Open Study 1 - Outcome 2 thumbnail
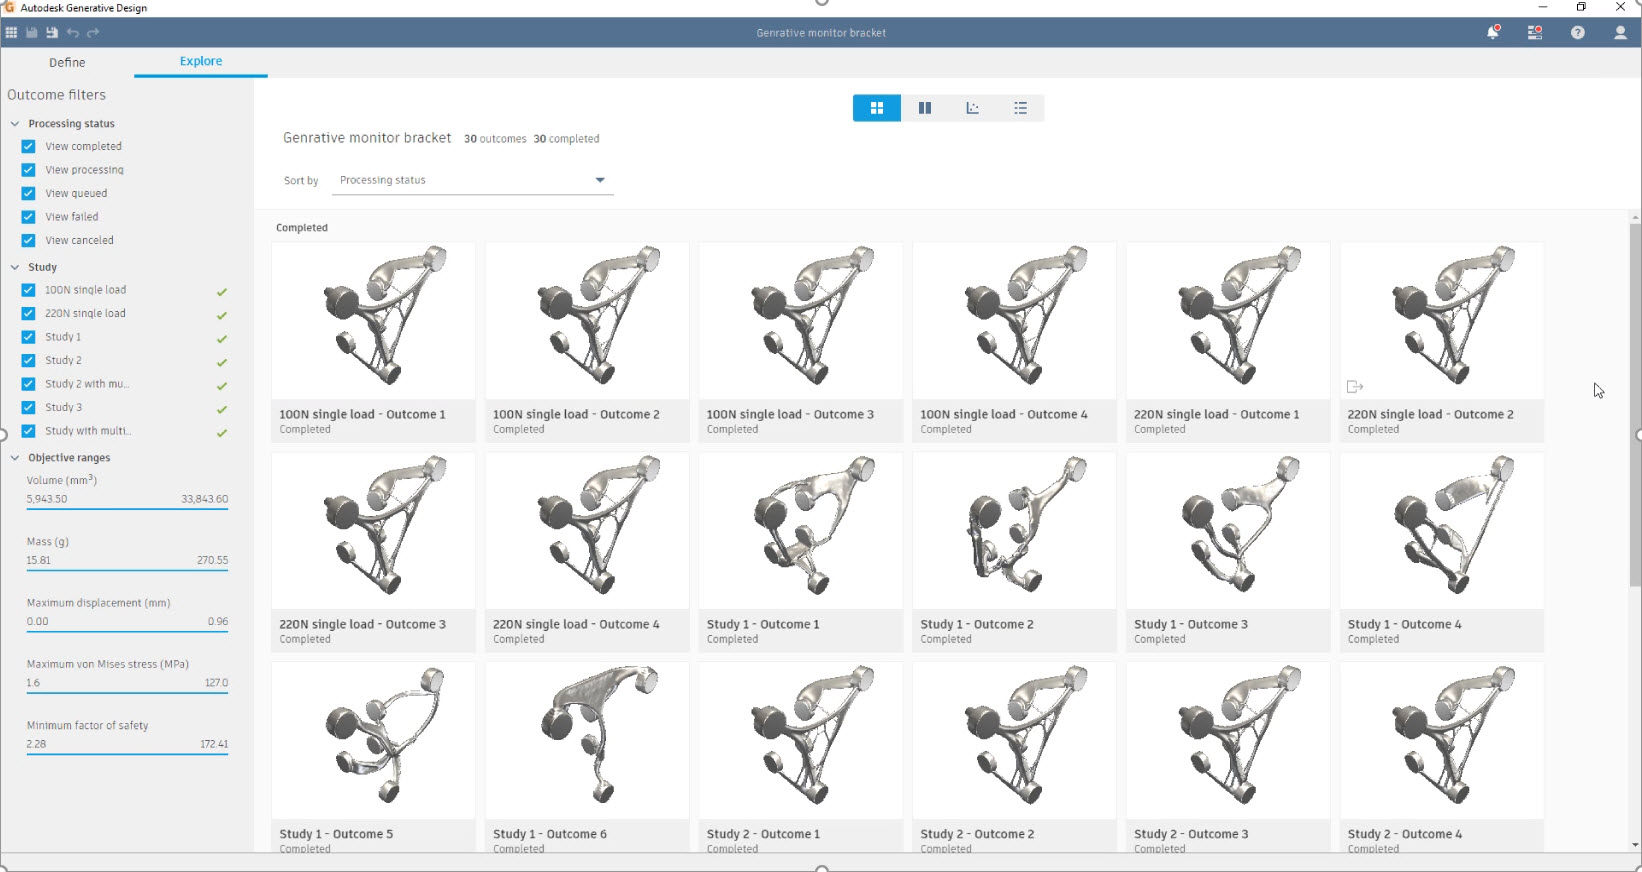The image size is (1642, 872). point(1014,530)
